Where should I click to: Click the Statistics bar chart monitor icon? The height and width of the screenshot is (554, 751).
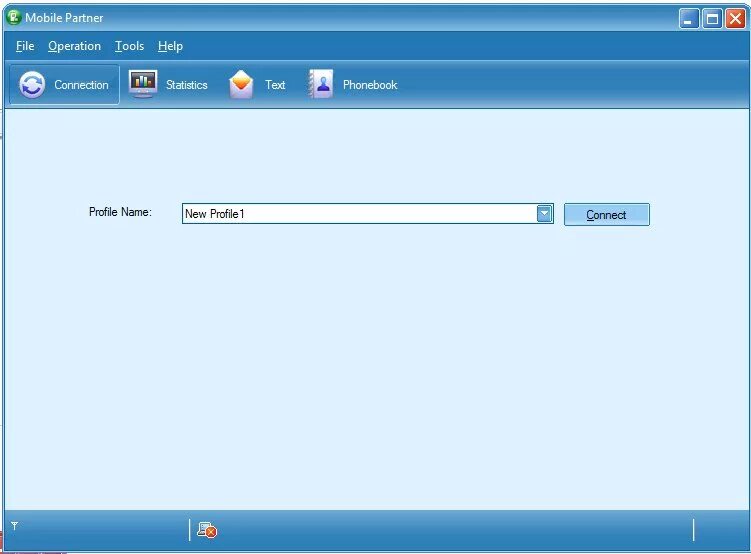tap(143, 84)
